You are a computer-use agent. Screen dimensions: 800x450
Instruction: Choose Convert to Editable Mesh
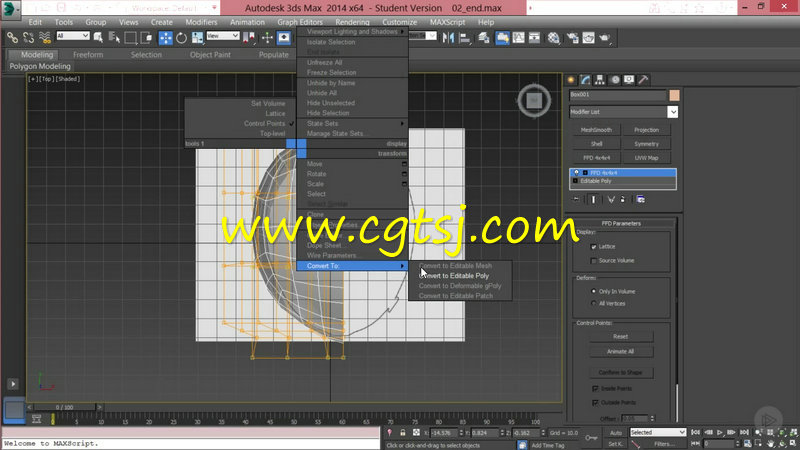click(x=455, y=266)
